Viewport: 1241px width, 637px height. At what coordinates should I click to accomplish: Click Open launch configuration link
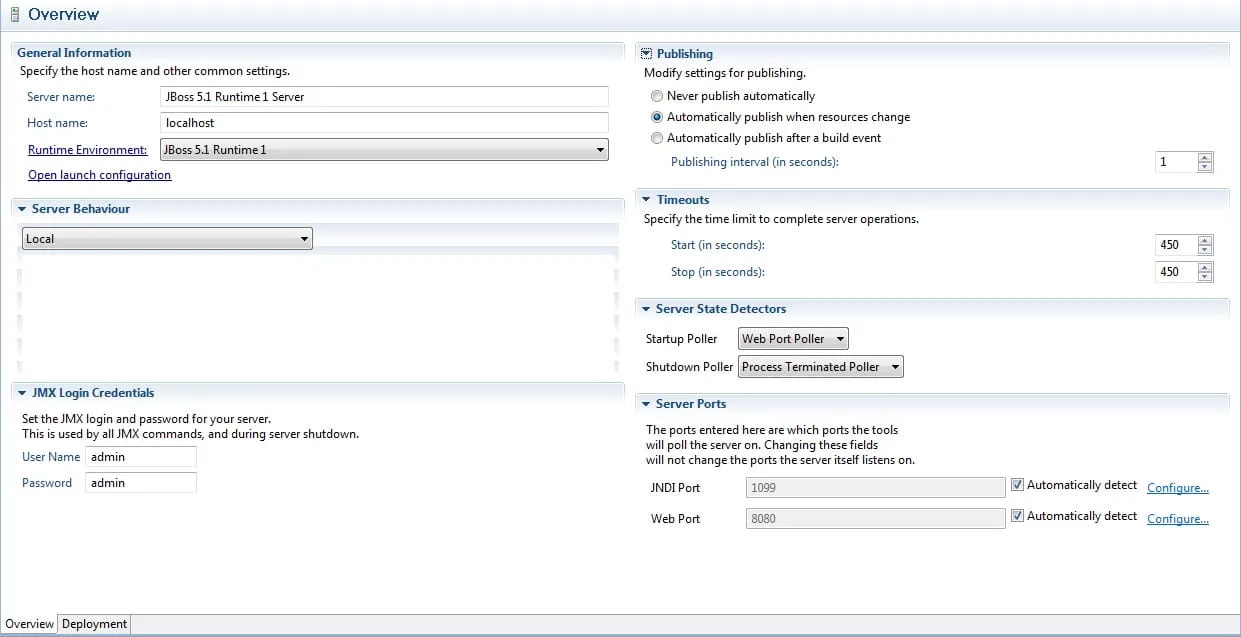99,175
